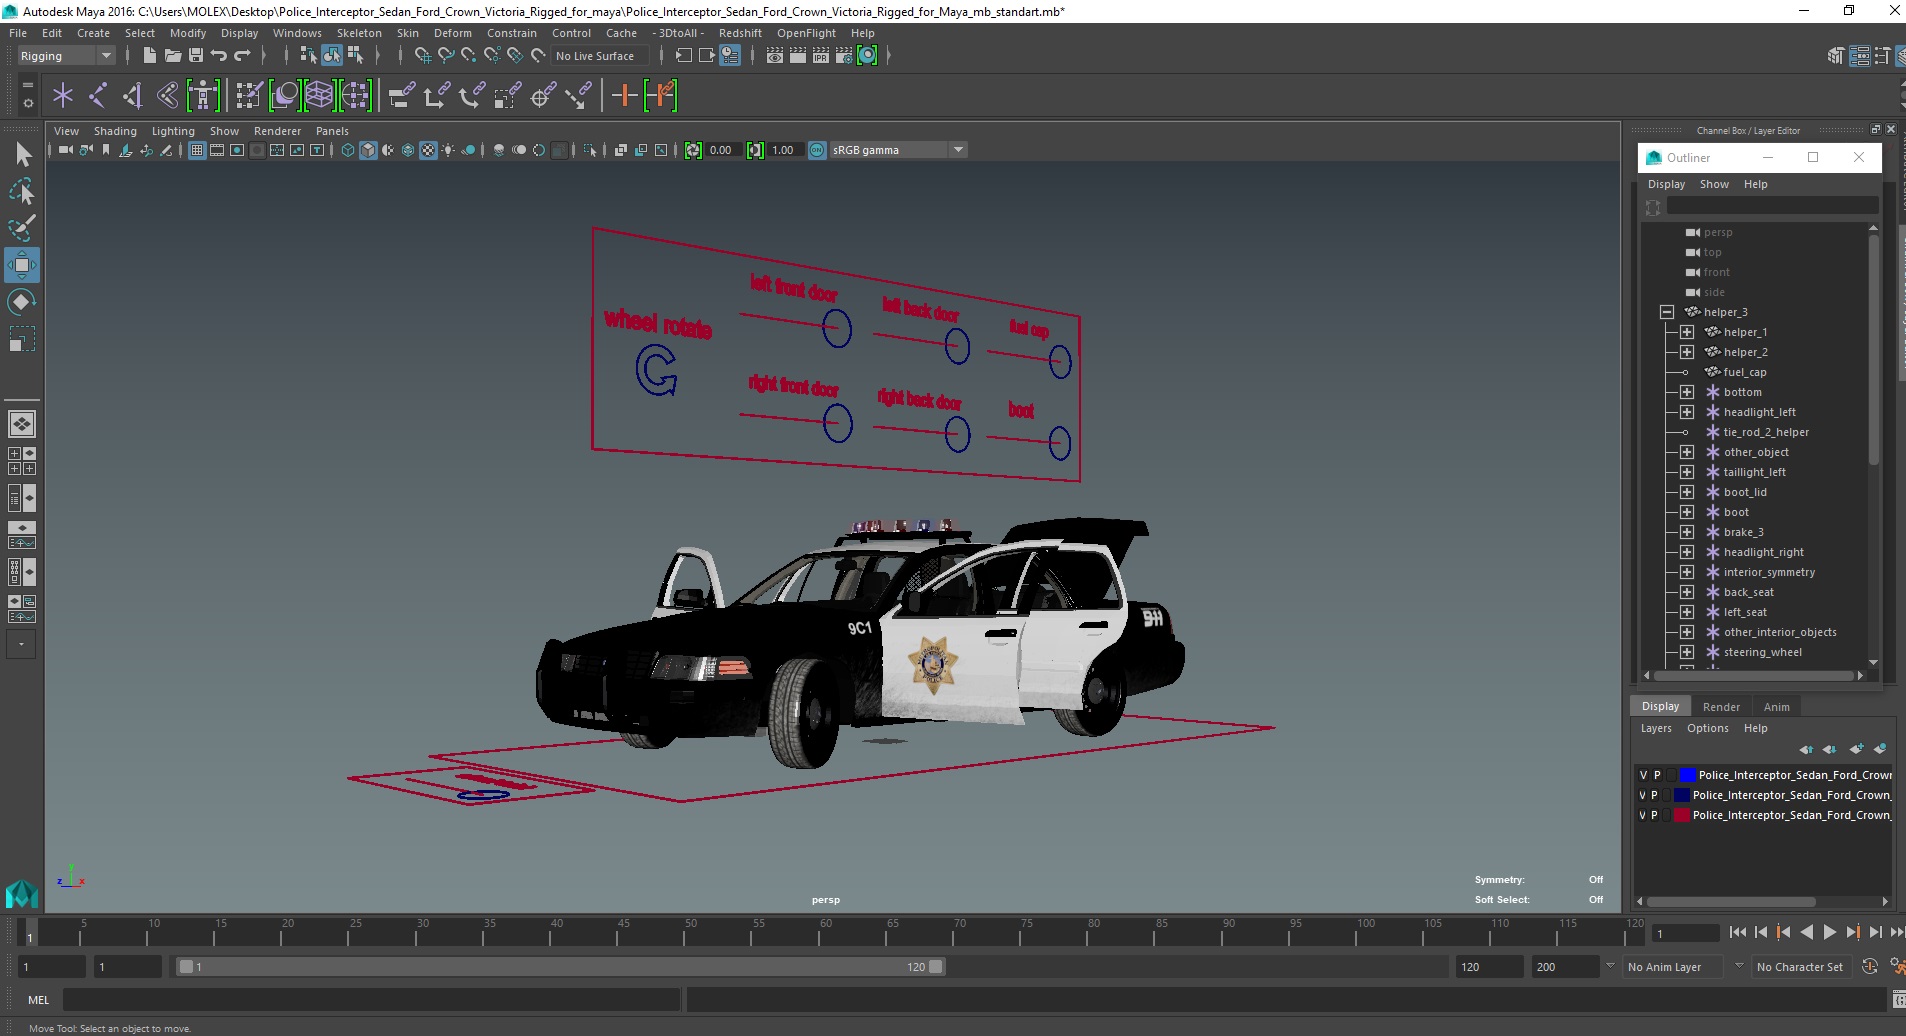Select the Scale tool in toolbox
The image size is (1906, 1036).
point(22,339)
